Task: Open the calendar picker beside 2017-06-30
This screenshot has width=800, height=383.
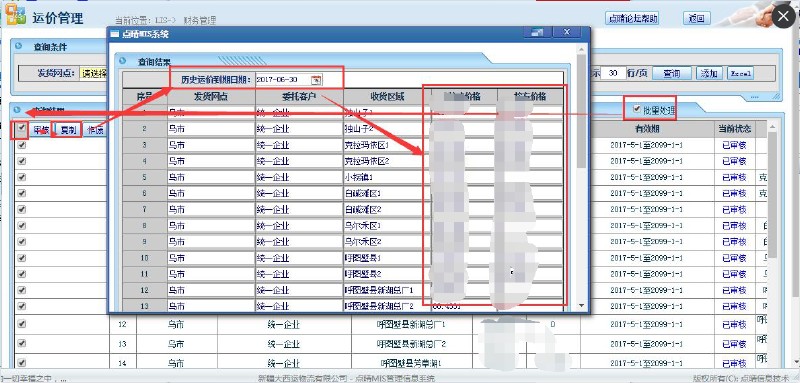Action: 316,80
